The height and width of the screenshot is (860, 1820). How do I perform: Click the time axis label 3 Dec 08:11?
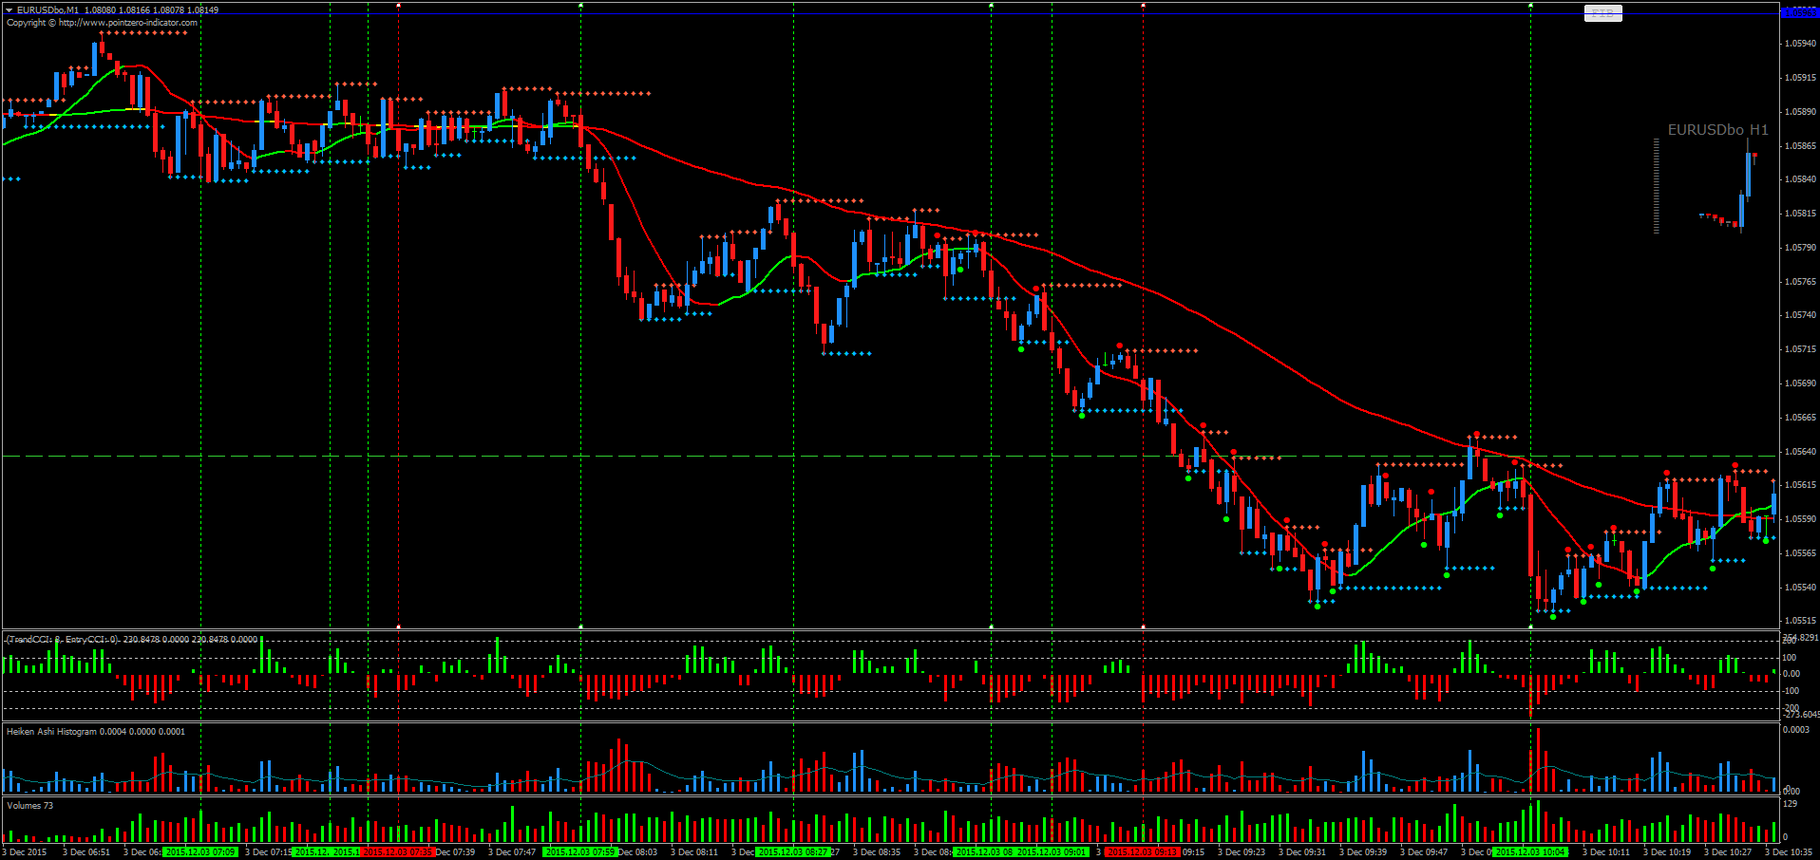[694, 852]
